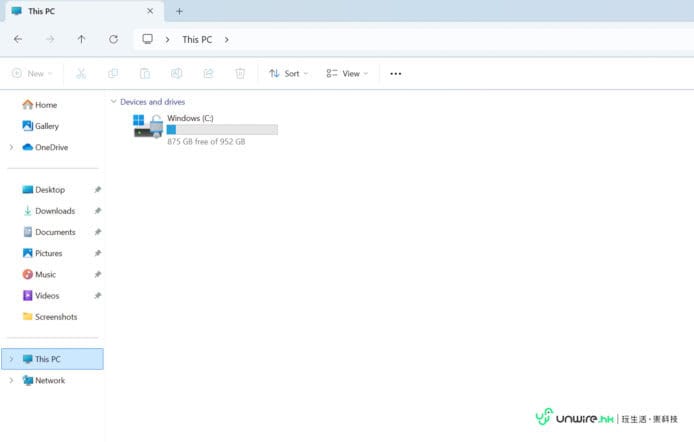Screen dimensions: 694x442
Task: Click the Cut scissors icon in toolbar
Action: tap(81, 73)
